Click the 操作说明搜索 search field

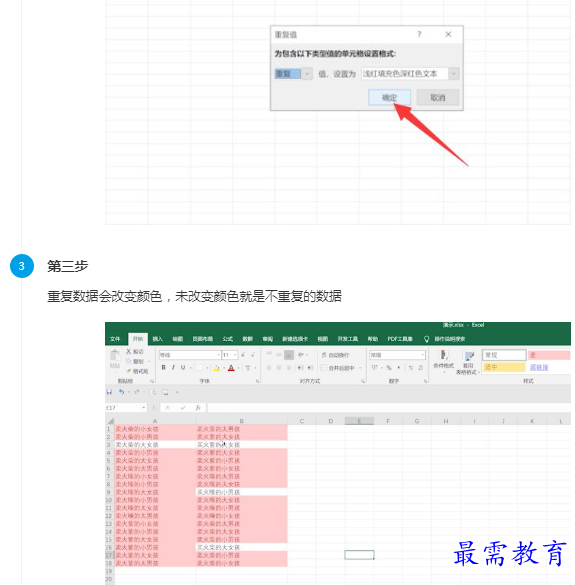pos(450,339)
